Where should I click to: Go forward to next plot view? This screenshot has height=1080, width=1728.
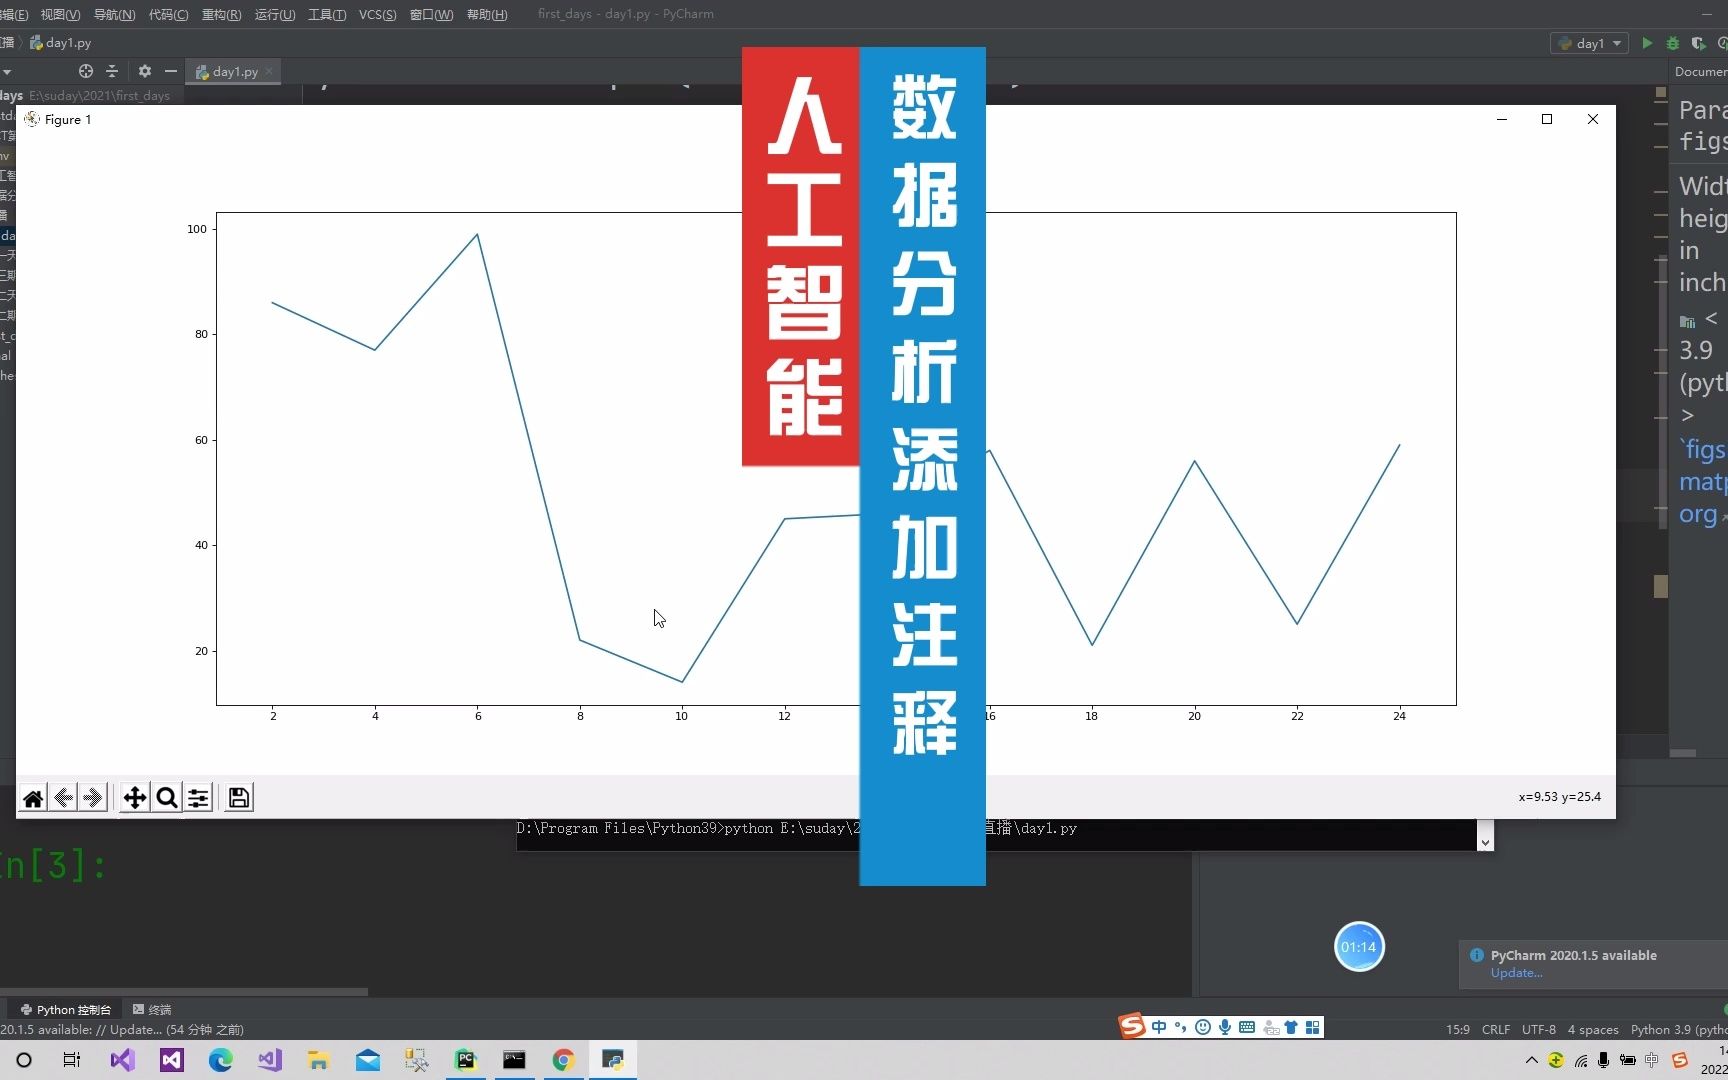[x=94, y=797]
